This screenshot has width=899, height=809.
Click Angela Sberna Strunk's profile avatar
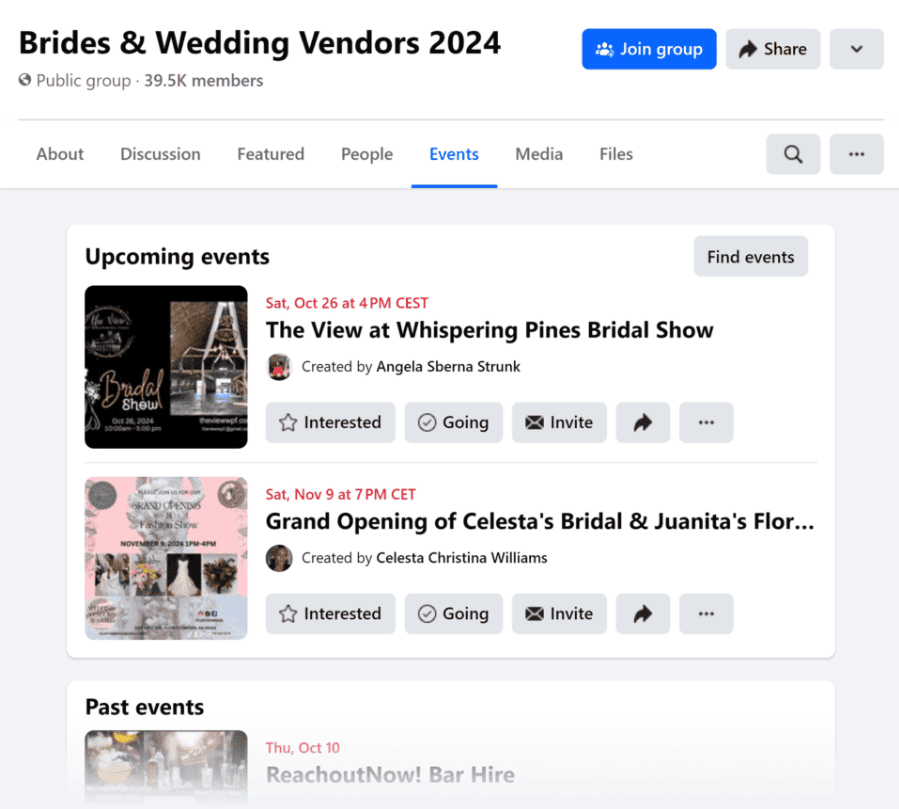click(279, 367)
